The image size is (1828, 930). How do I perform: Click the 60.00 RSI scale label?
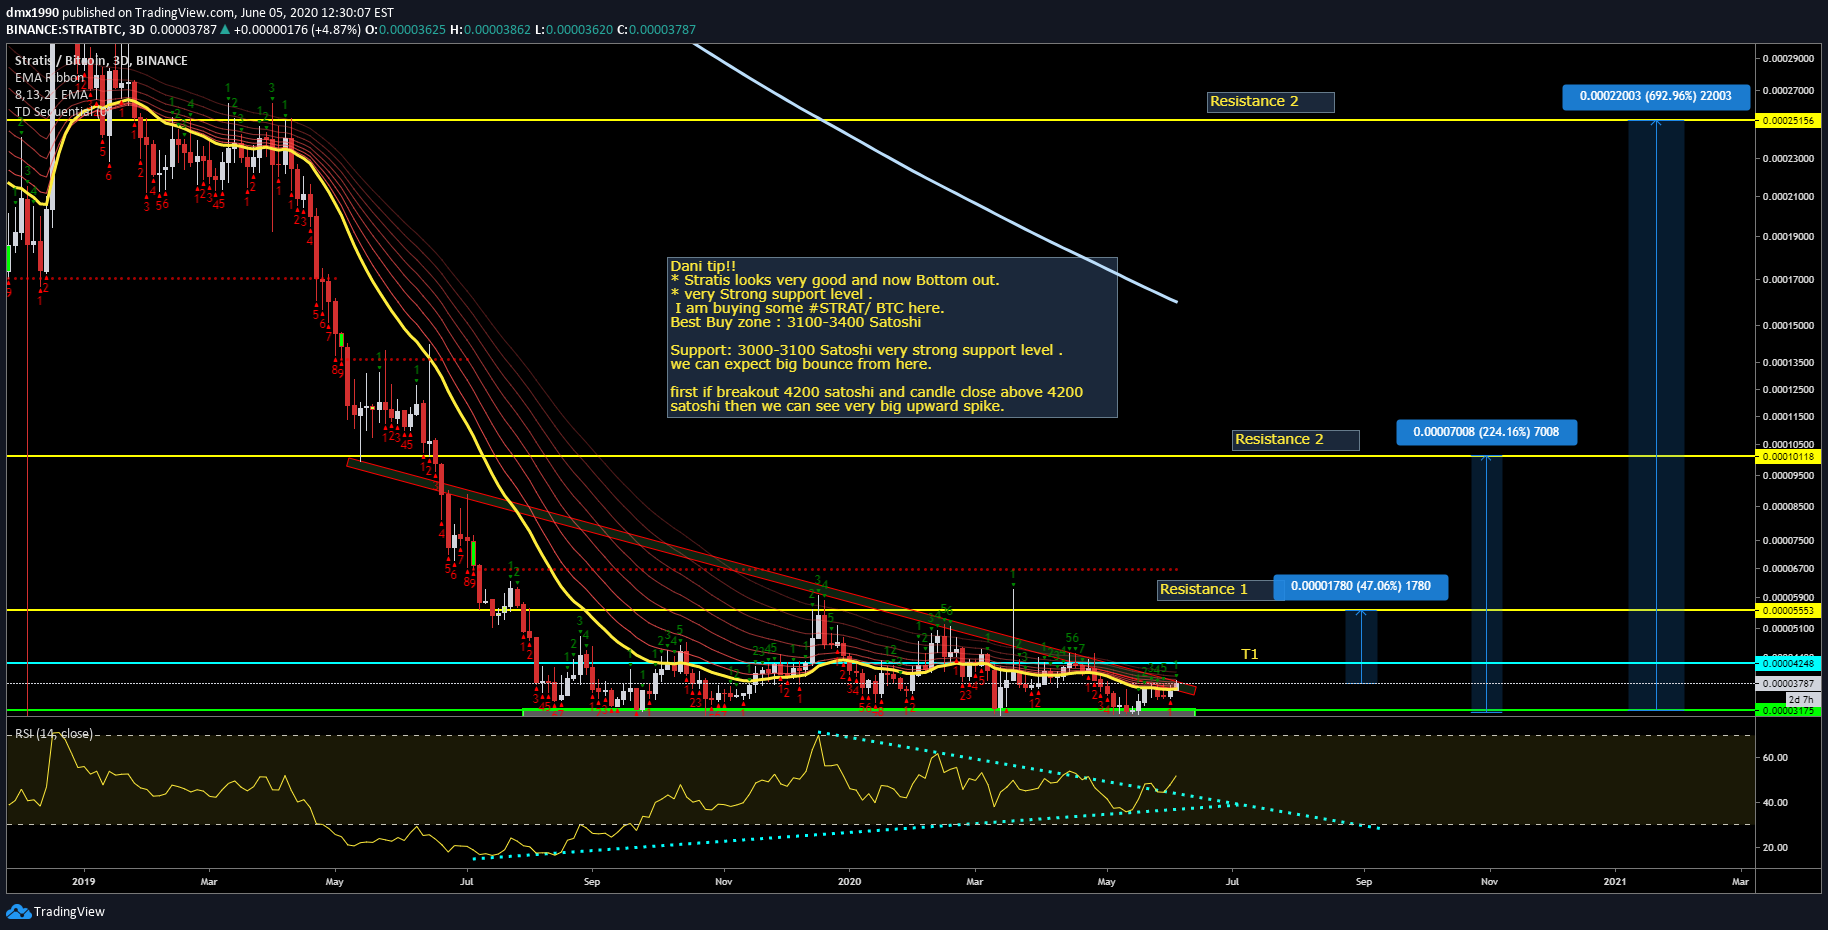[1775, 757]
